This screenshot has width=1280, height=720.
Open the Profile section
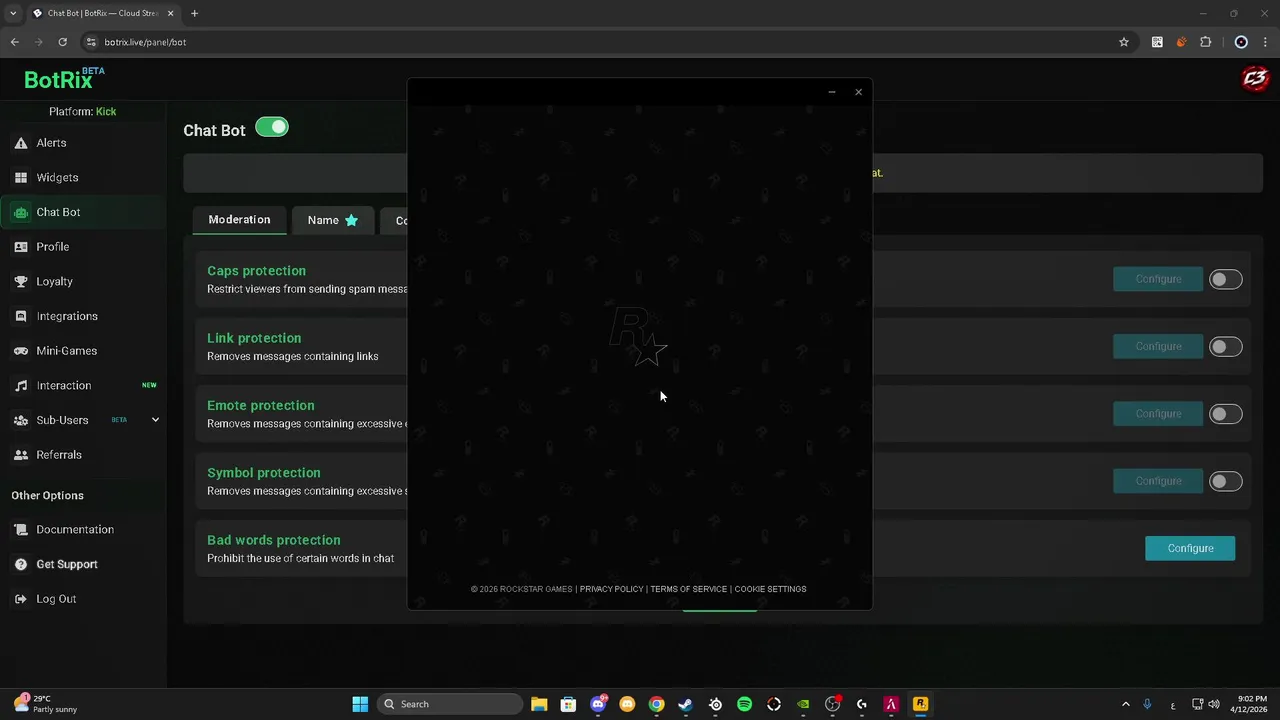point(53,247)
